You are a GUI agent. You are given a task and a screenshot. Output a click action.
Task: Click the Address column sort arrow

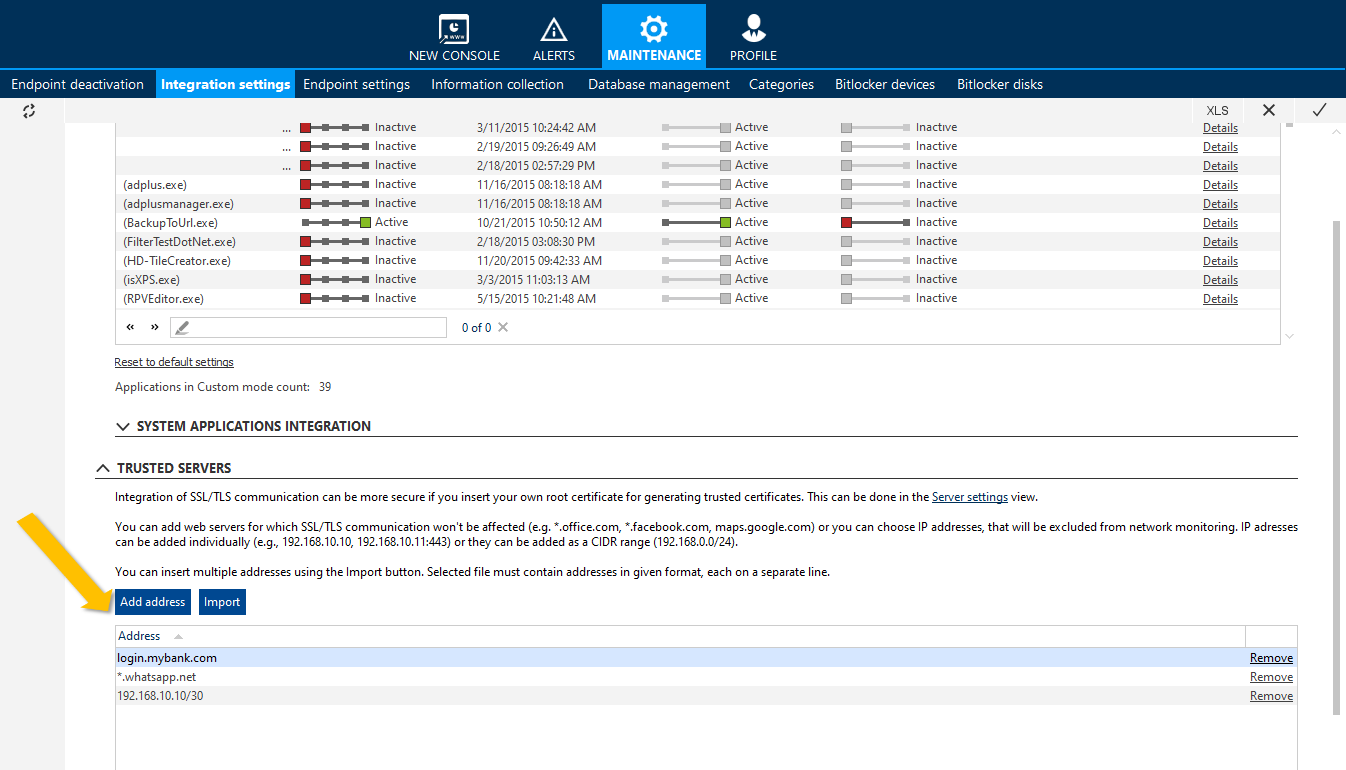[177, 636]
